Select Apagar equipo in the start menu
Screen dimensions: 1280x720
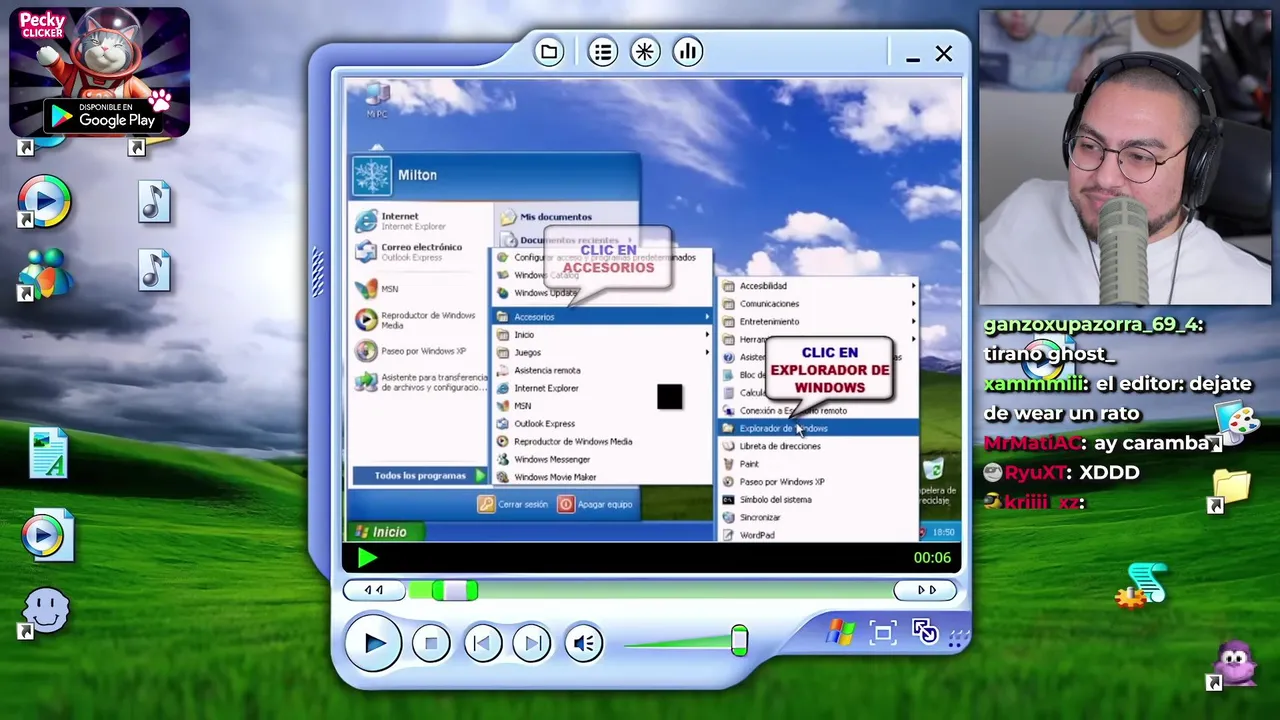pyautogui.click(x=595, y=504)
